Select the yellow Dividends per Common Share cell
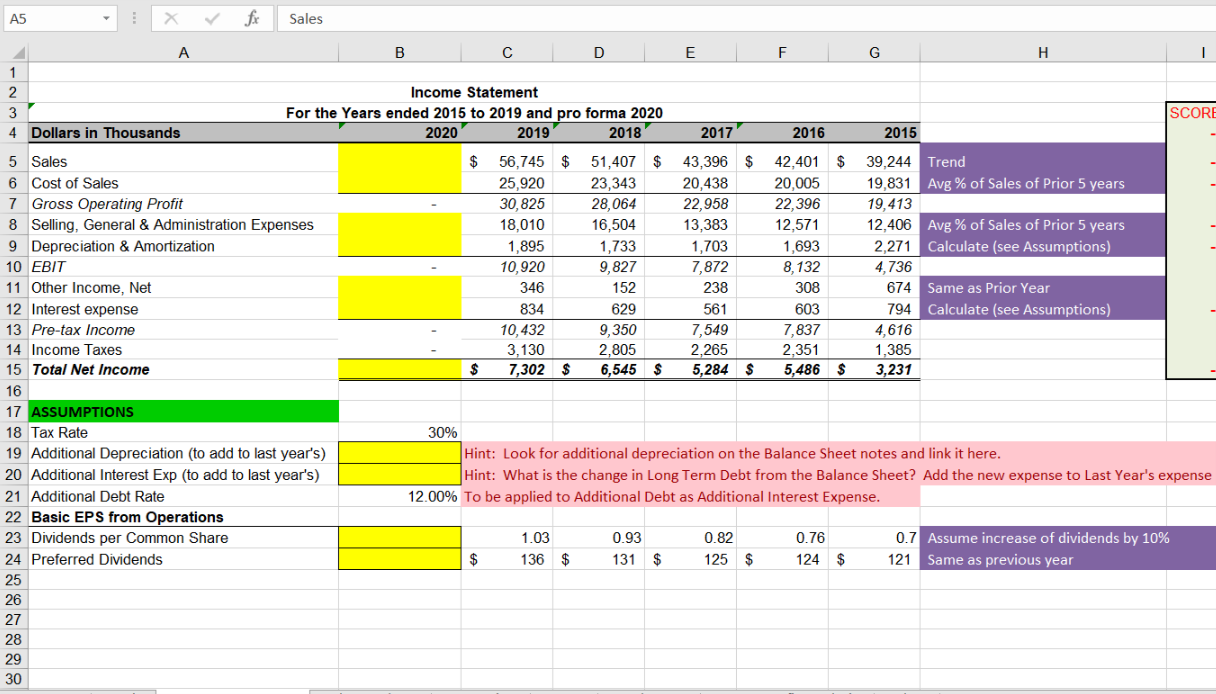The image size is (1216, 694). 399,538
